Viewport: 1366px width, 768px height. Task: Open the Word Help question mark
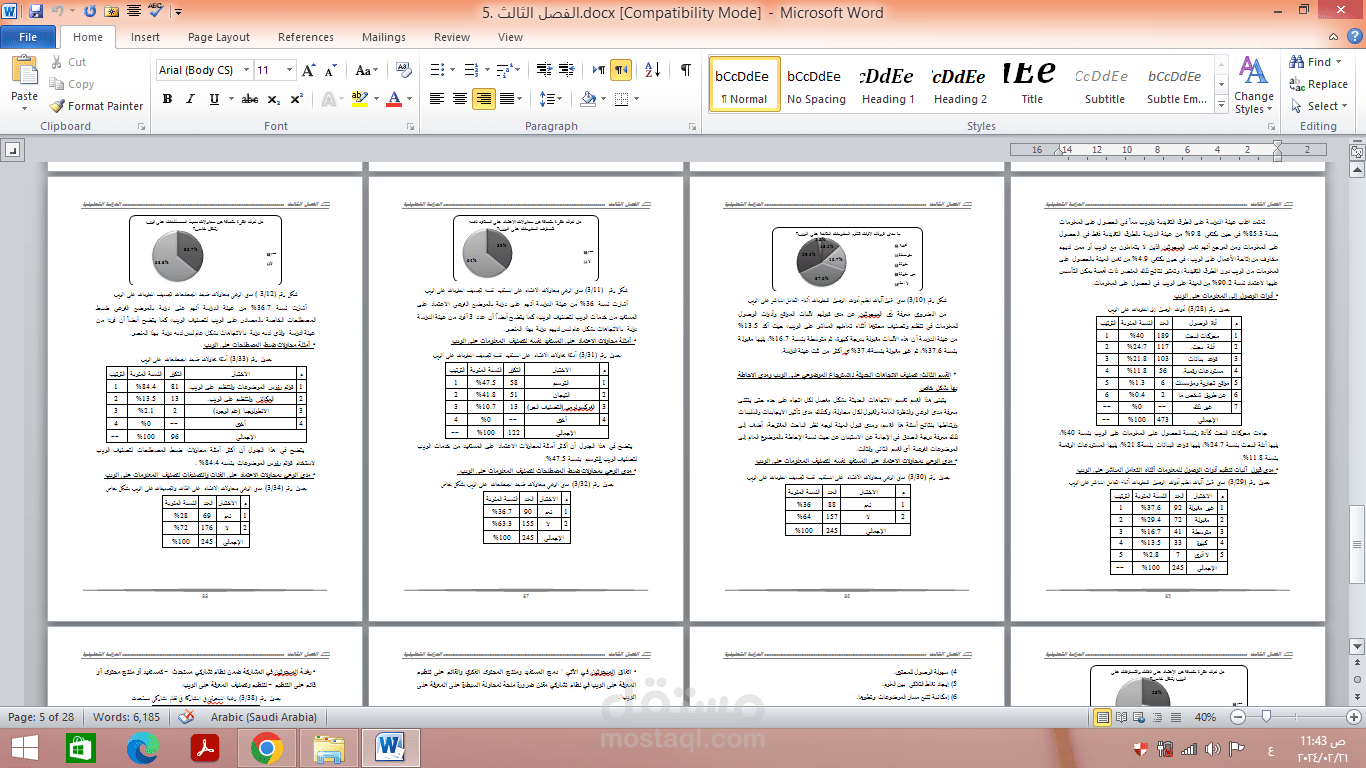(1354, 38)
